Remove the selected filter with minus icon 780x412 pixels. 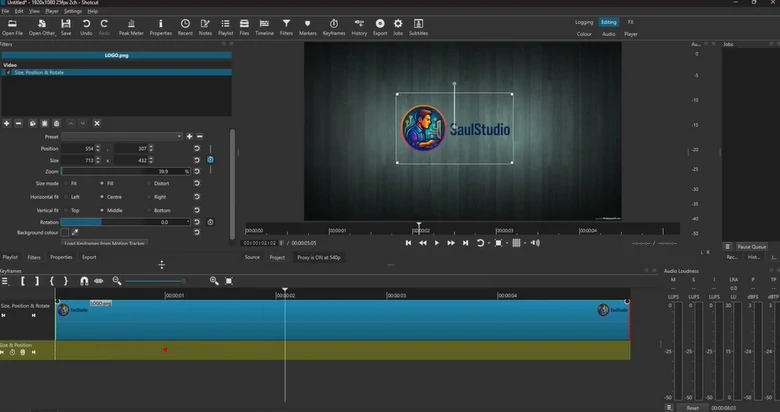click(18, 123)
